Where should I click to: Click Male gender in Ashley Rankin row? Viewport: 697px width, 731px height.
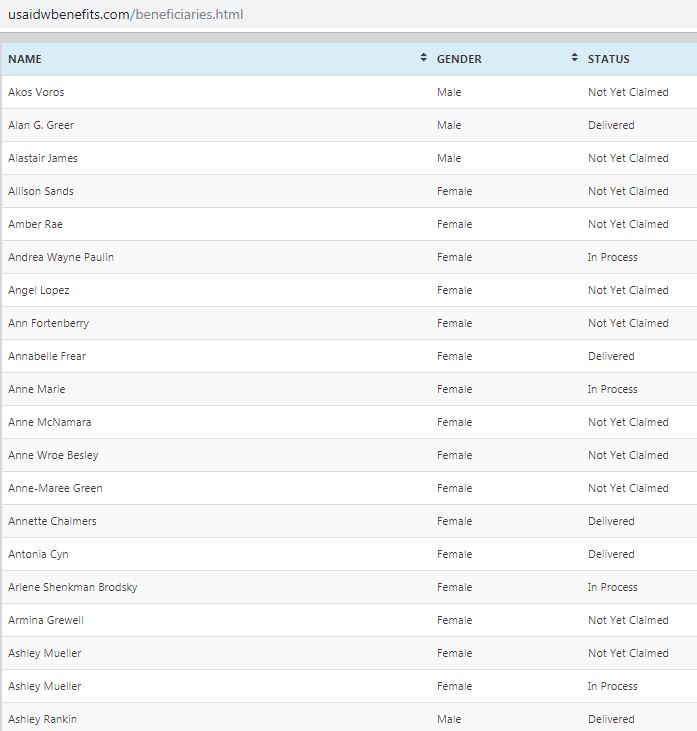(x=449, y=719)
